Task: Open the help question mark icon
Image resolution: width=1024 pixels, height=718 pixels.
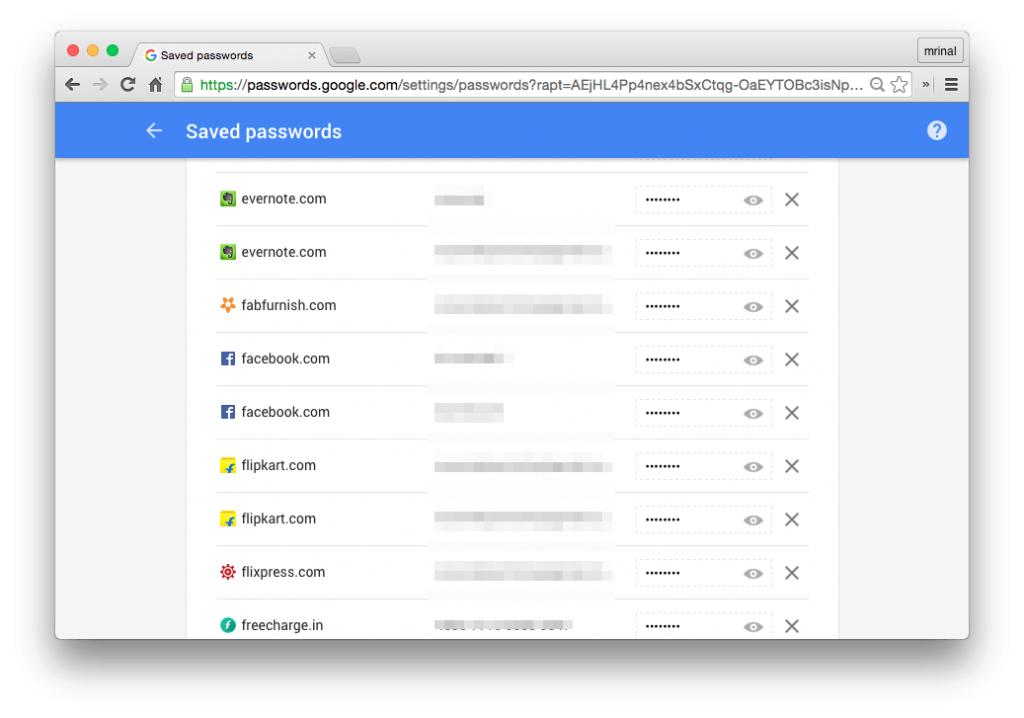Action: point(936,131)
